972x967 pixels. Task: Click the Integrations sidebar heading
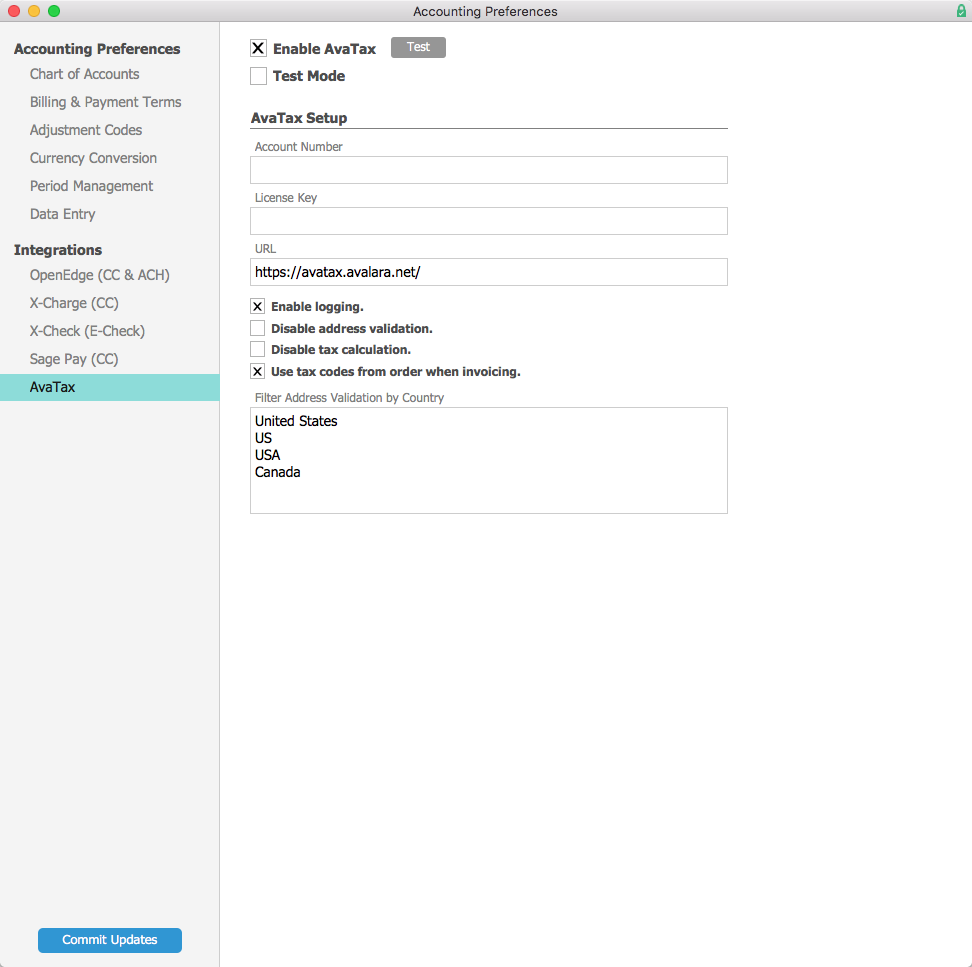tap(58, 250)
